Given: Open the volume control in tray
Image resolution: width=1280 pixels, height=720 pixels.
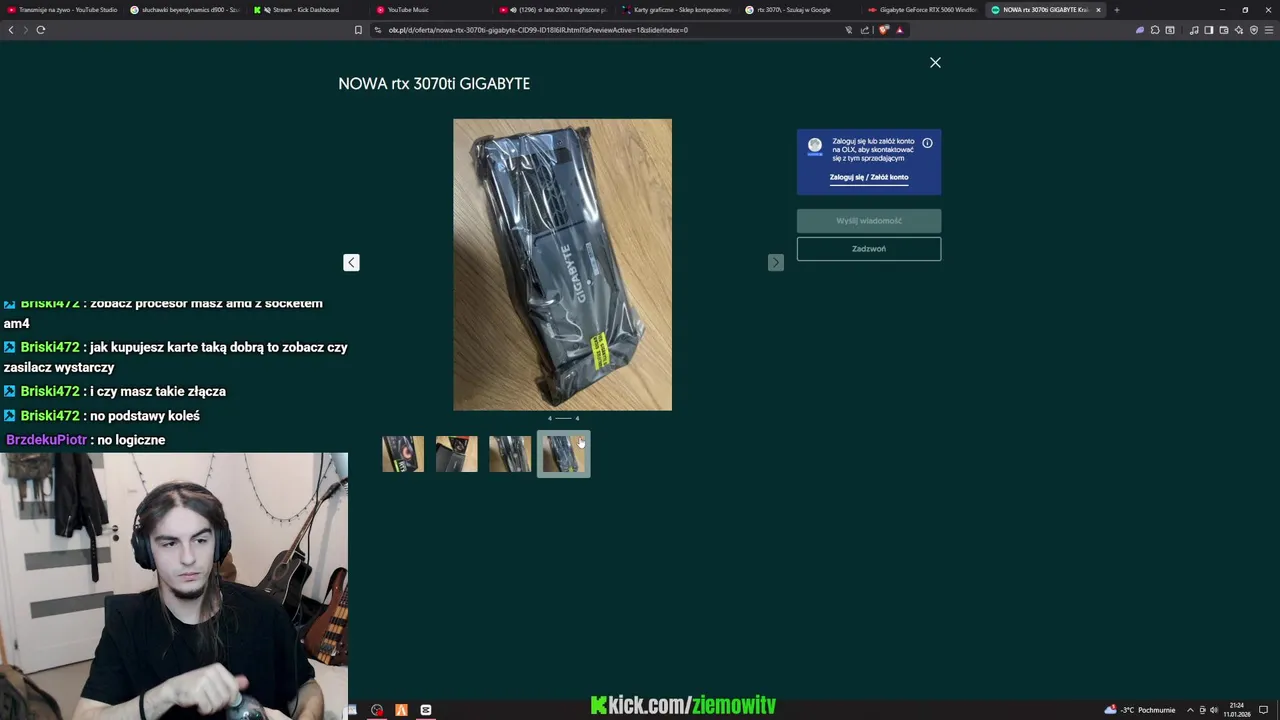Looking at the screenshot, I should [1214, 710].
